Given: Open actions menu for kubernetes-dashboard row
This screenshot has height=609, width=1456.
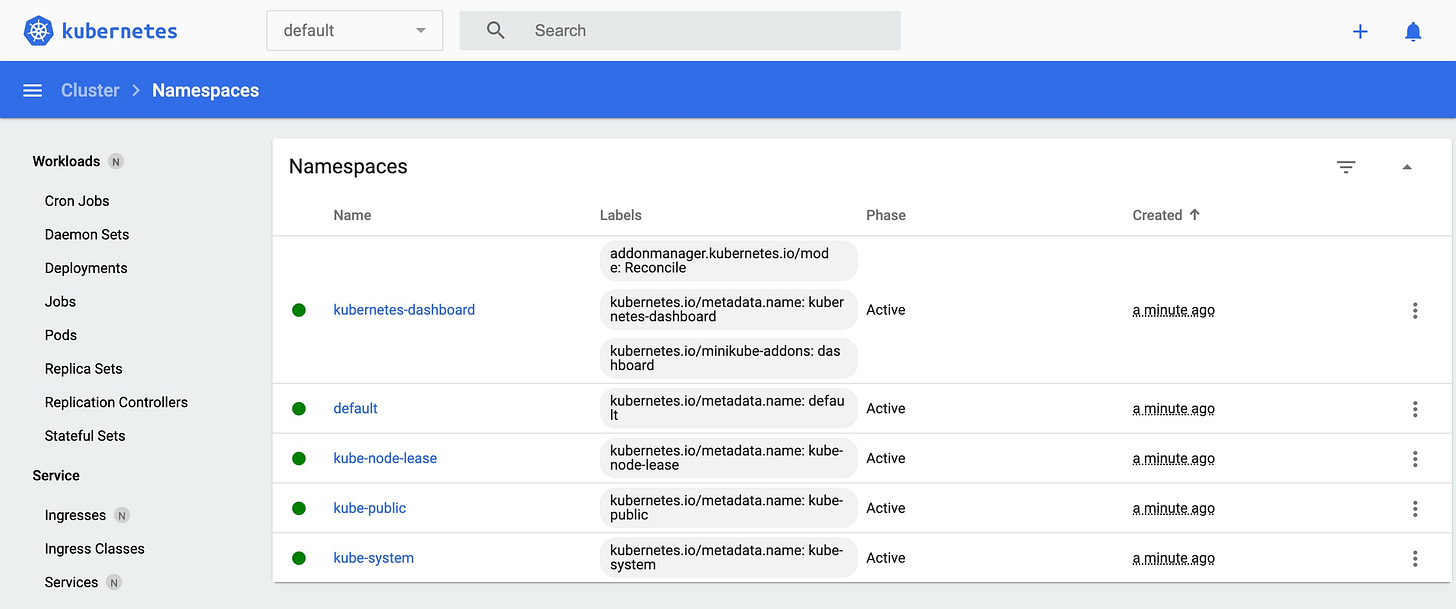Looking at the screenshot, I should click(1415, 310).
